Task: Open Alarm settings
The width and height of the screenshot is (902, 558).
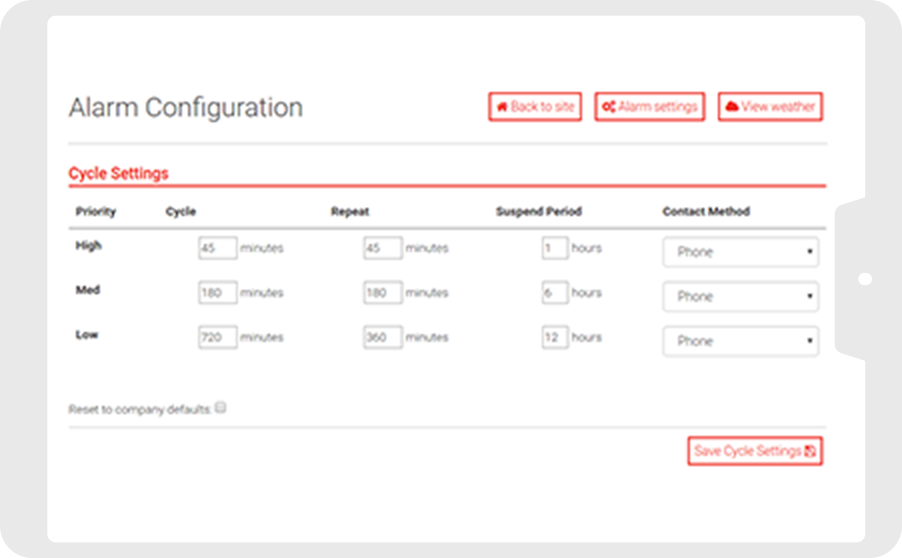Action: [649, 106]
